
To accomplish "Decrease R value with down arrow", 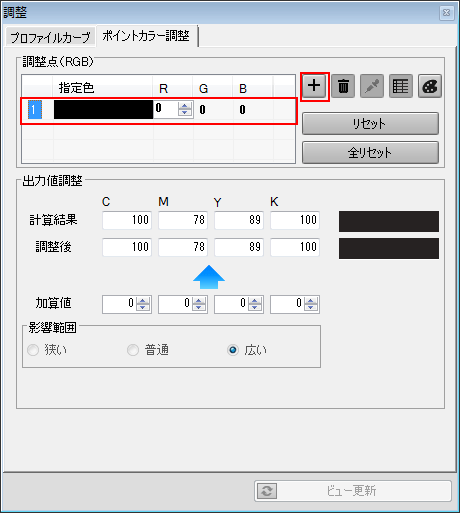I will click(x=185, y=112).
